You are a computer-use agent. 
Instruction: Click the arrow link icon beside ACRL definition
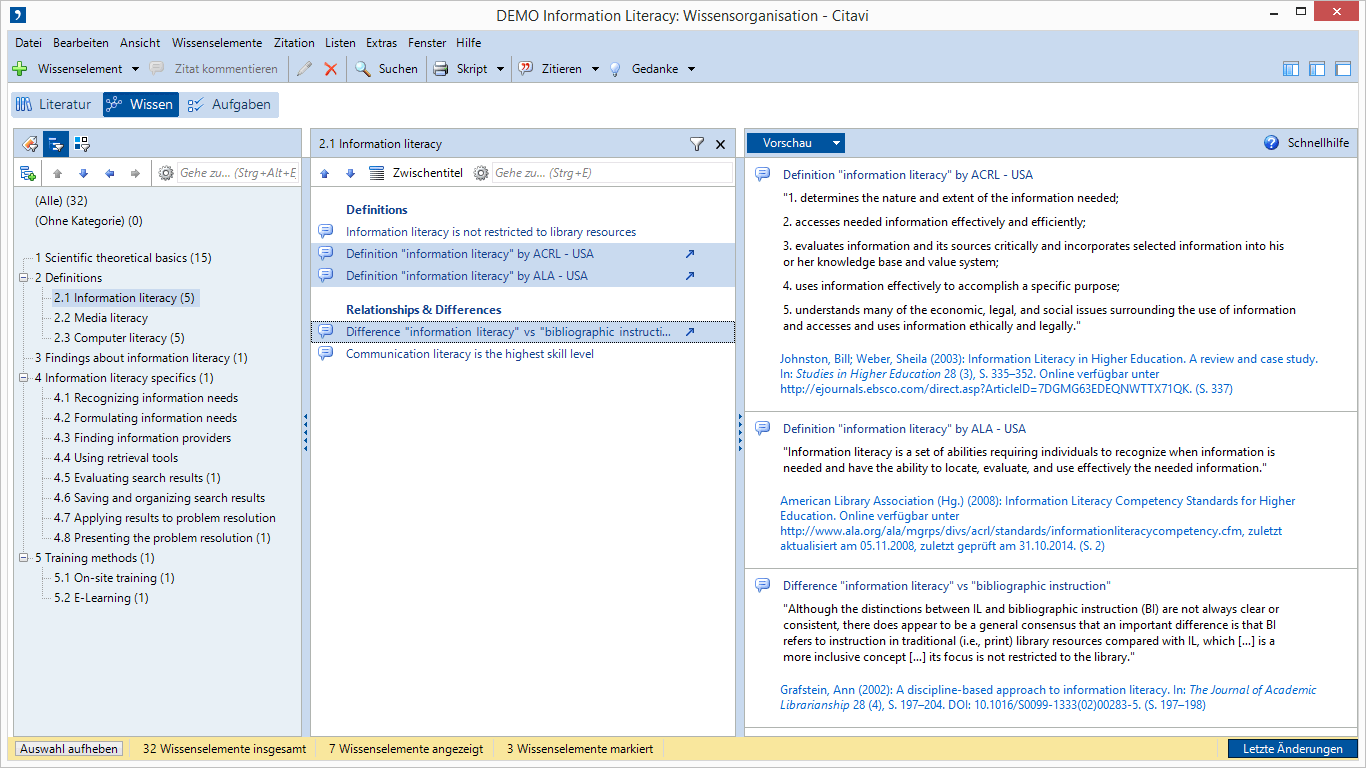[689, 254]
